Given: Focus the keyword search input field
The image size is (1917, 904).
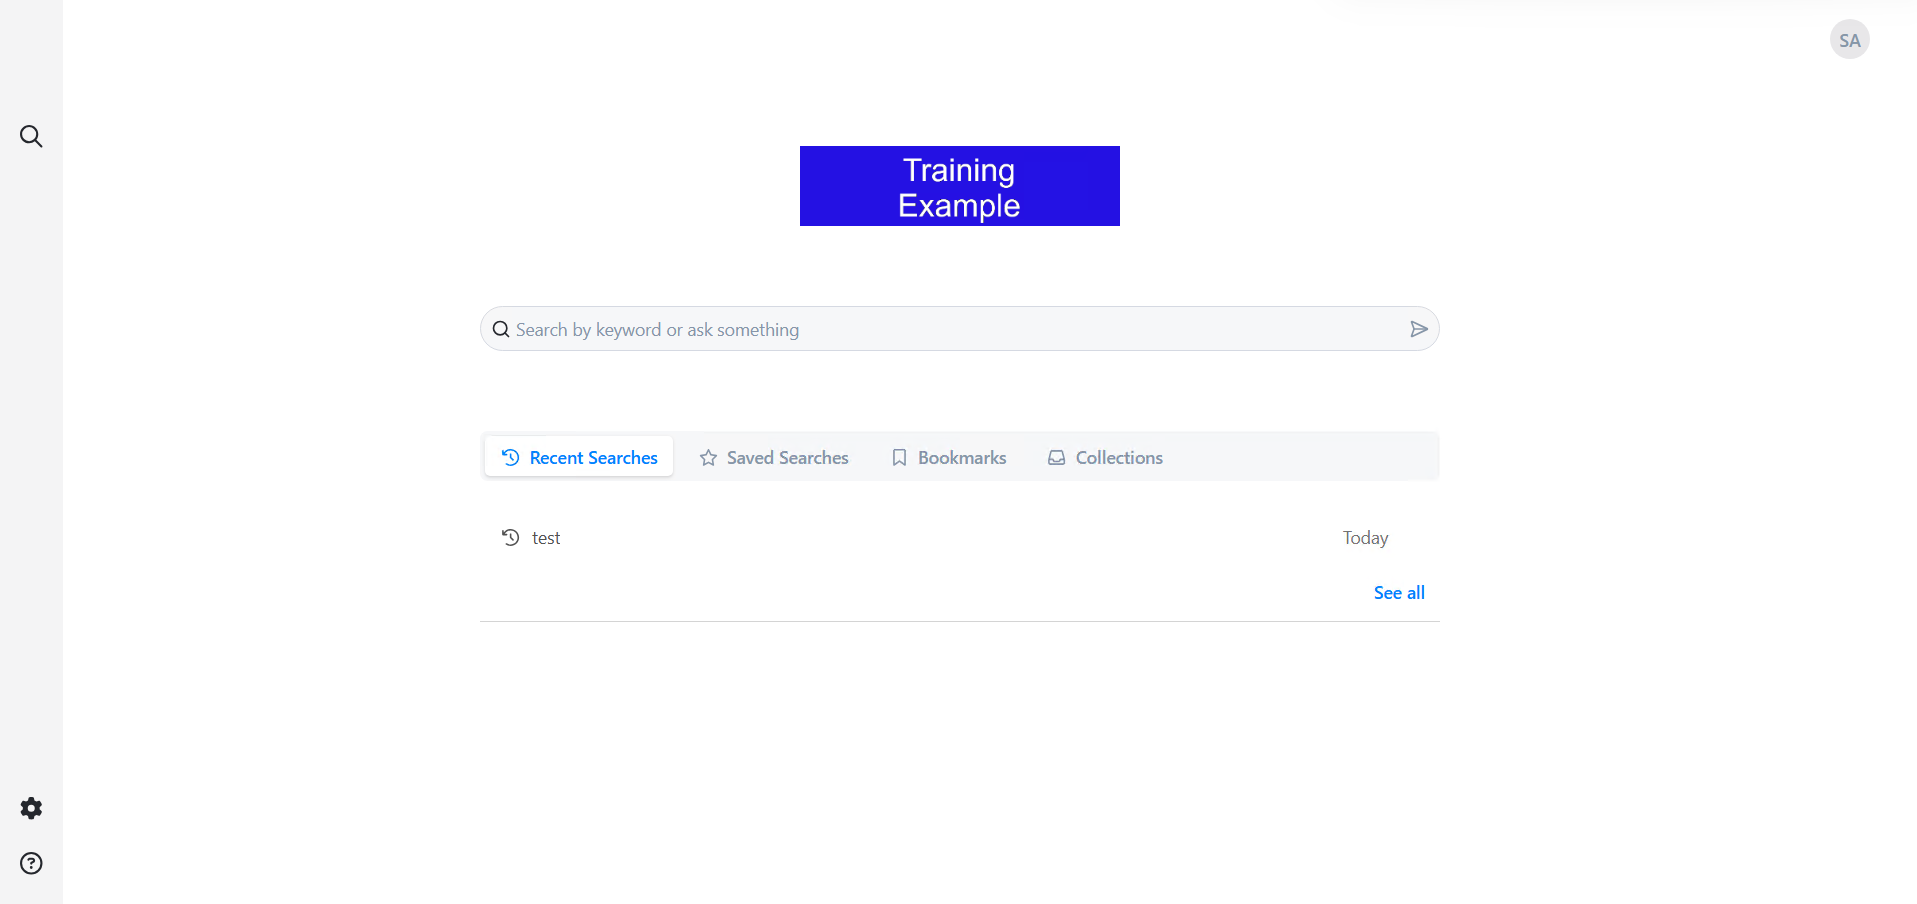Looking at the screenshot, I should click(958, 329).
